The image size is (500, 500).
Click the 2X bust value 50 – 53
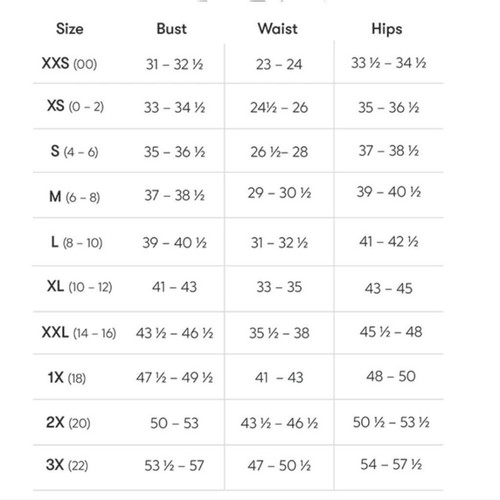point(174,423)
